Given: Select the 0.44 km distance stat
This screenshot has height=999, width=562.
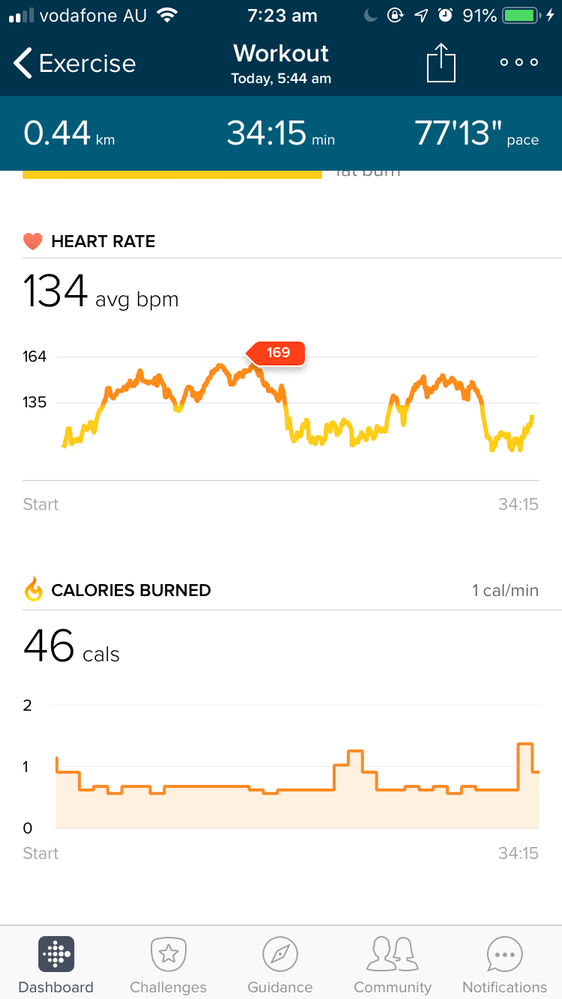Looking at the screenshot, I should (x=69, y=134).
